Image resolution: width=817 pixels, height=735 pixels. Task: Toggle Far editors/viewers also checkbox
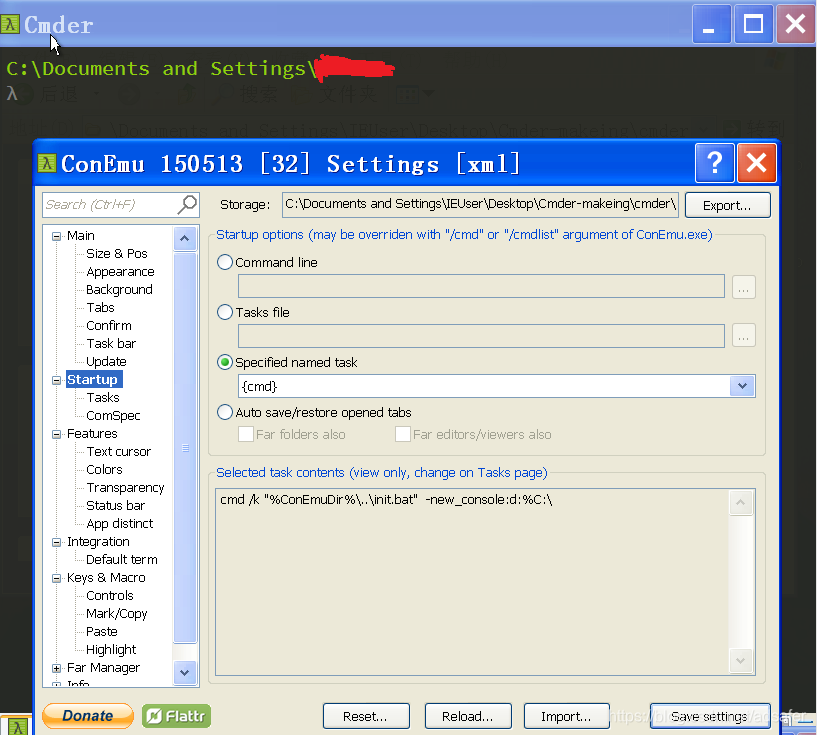pos(403,434)
